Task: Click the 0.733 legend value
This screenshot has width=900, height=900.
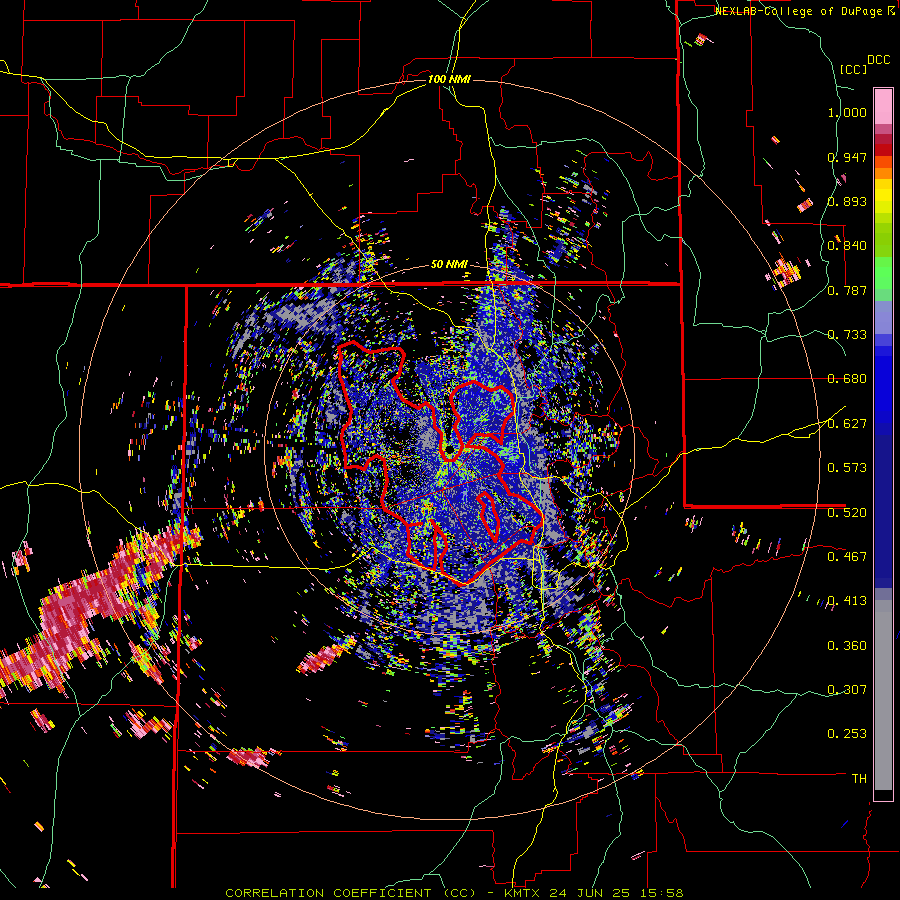Action: [x=847, y=335]
